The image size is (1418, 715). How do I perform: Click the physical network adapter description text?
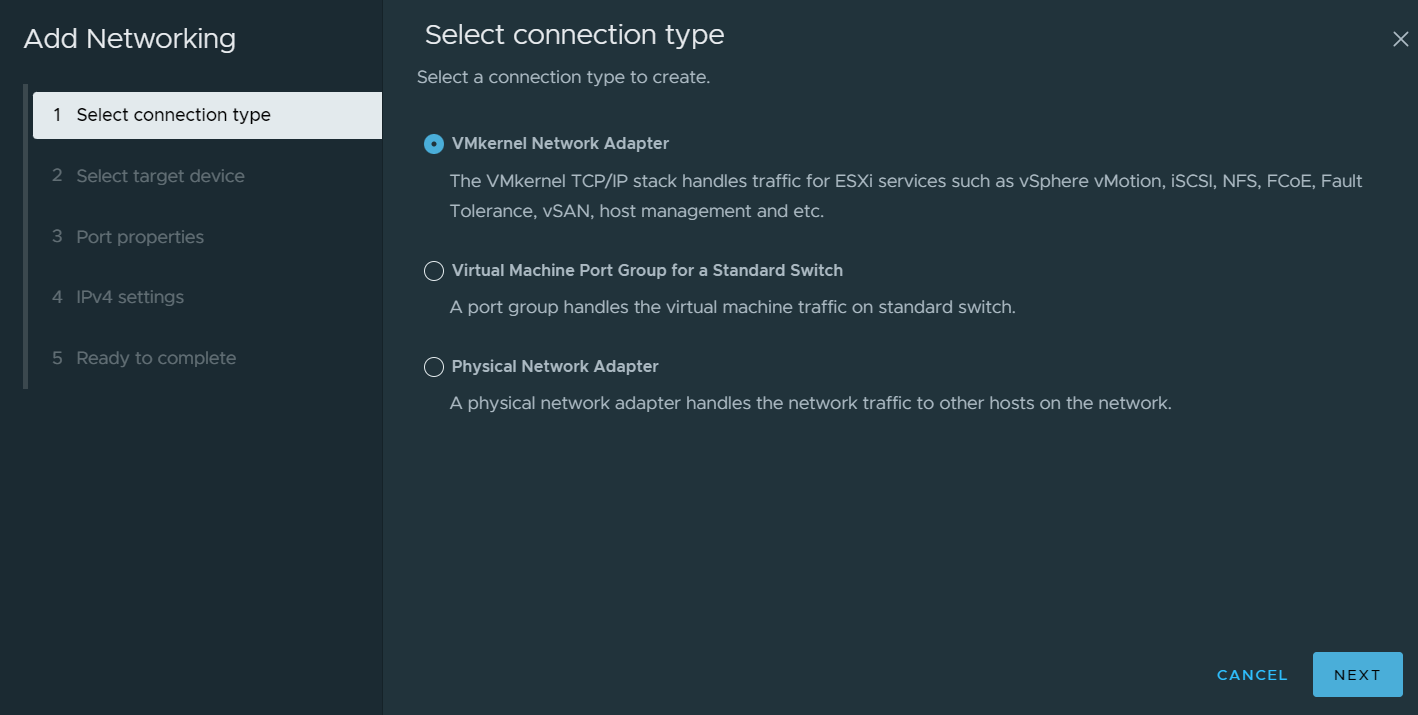(x=810, y=404)
